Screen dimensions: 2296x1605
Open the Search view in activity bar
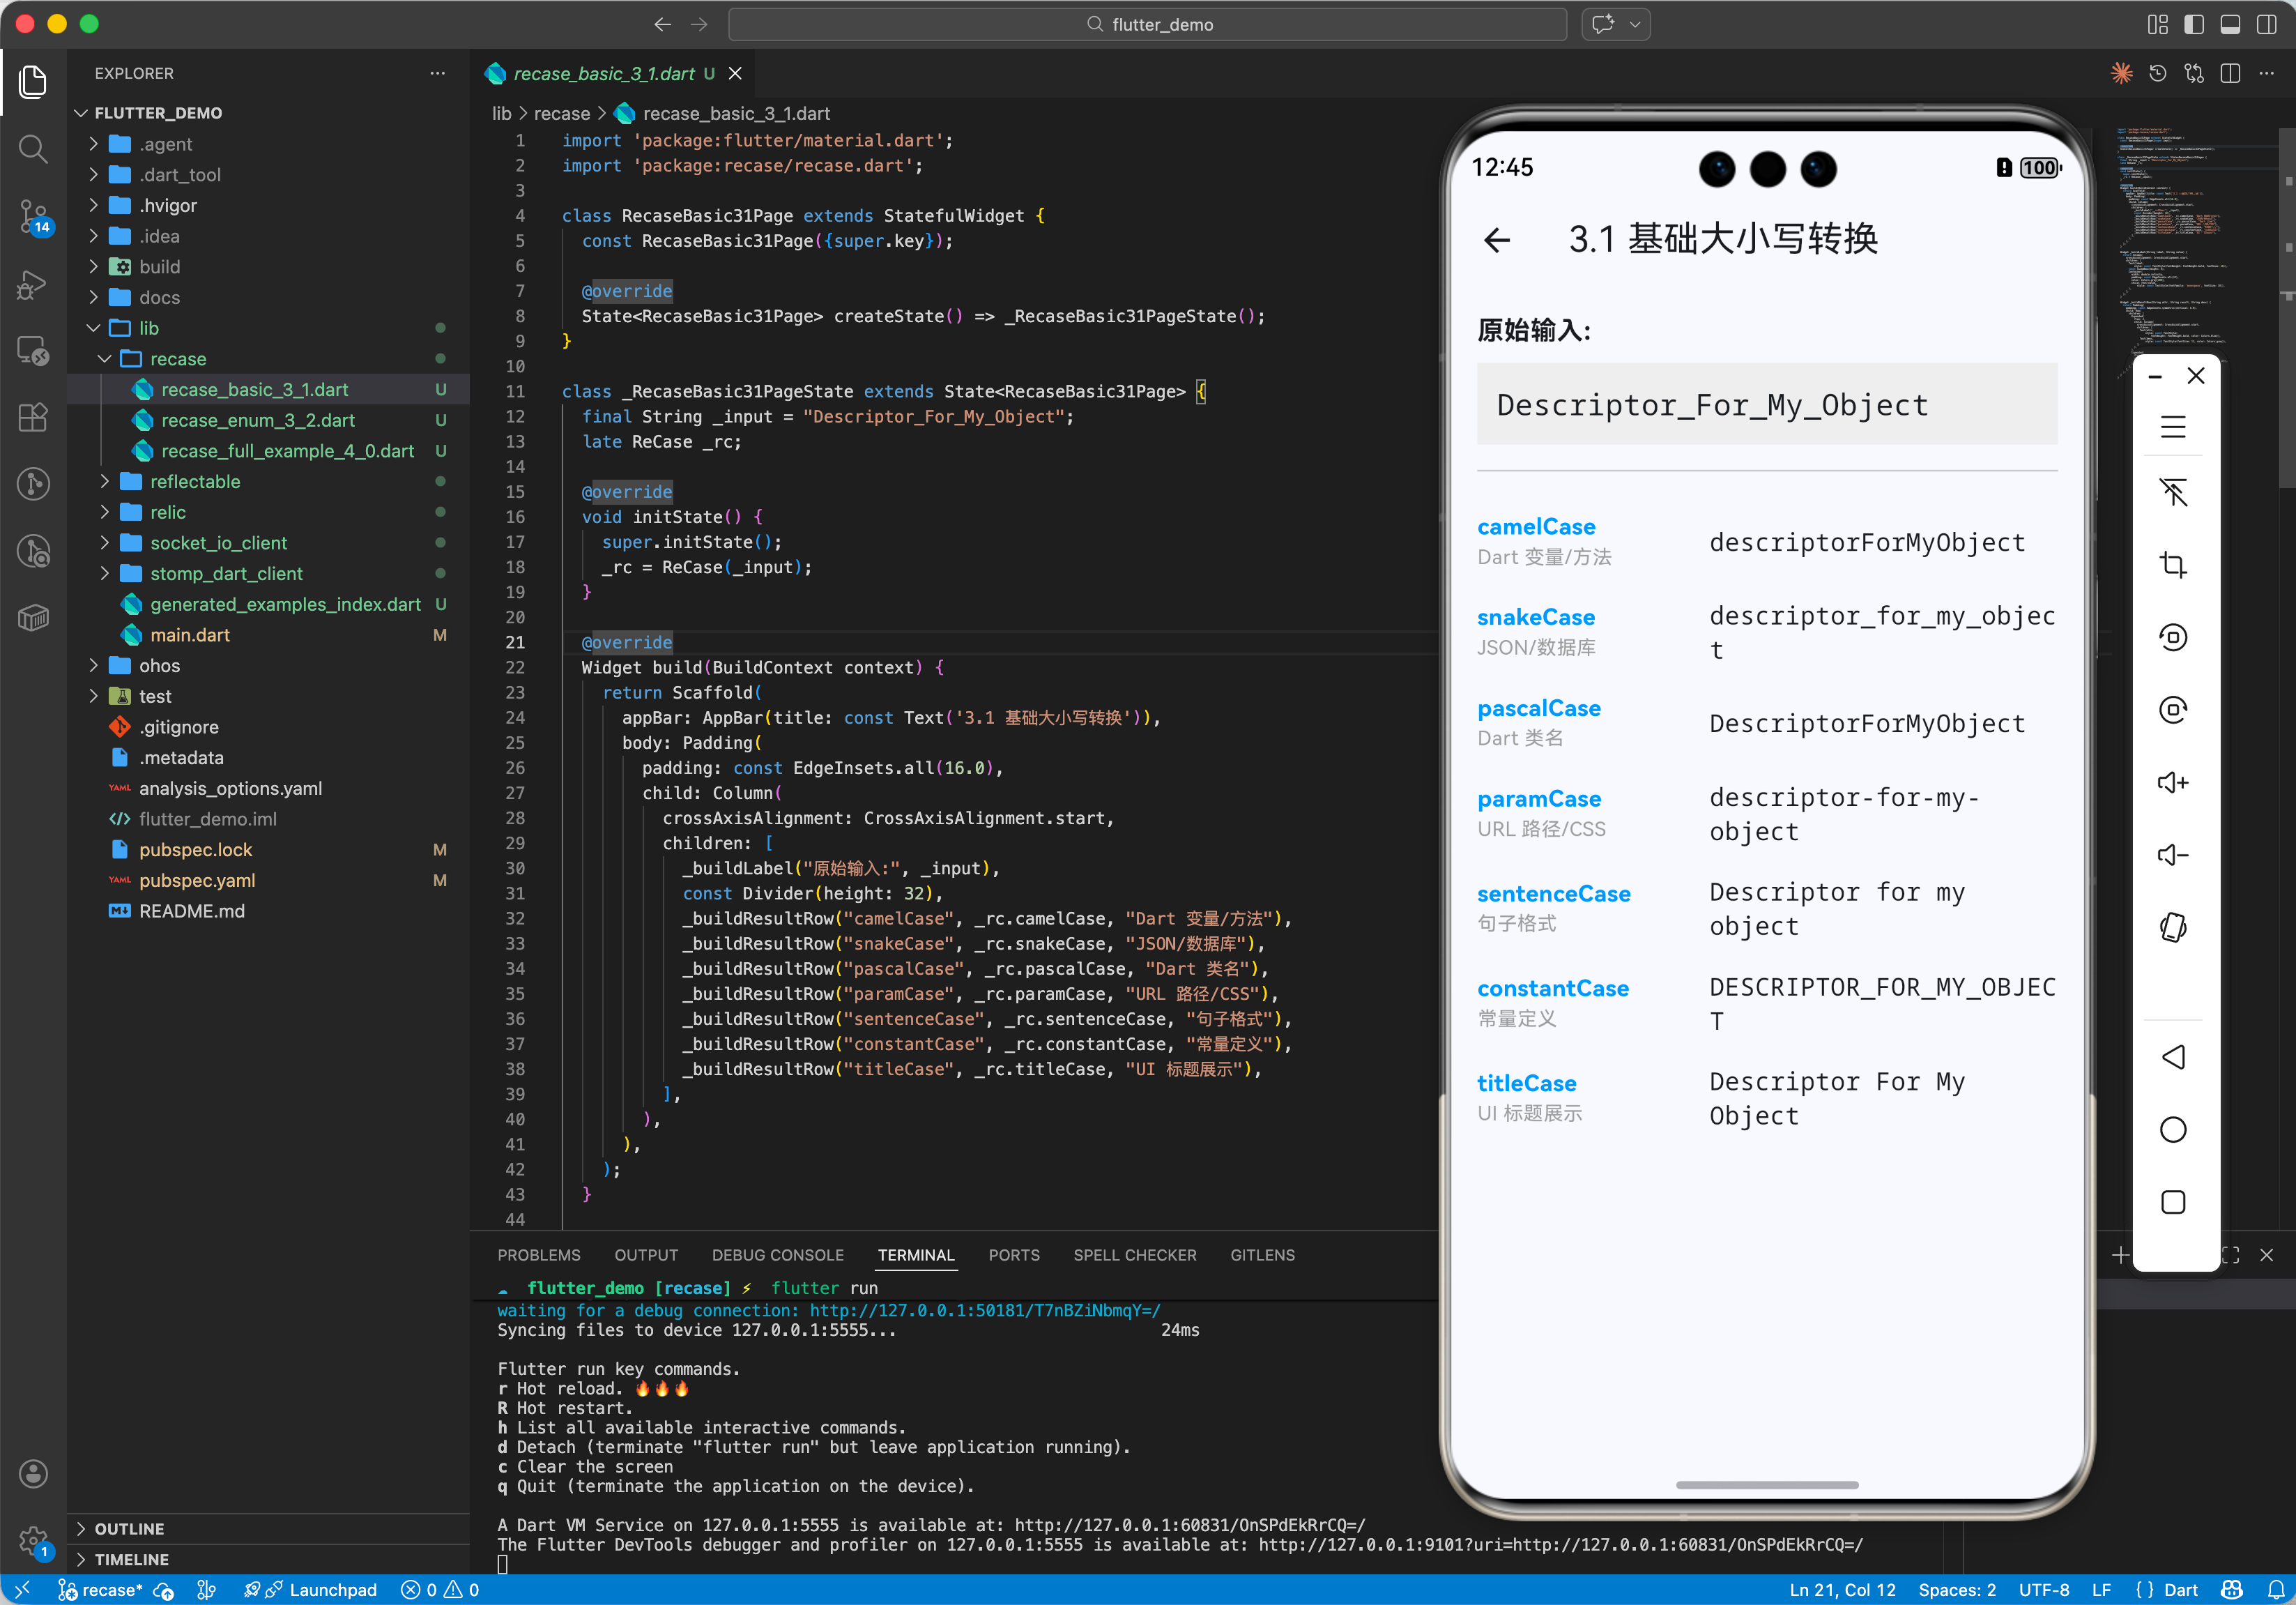coord(33,149)
